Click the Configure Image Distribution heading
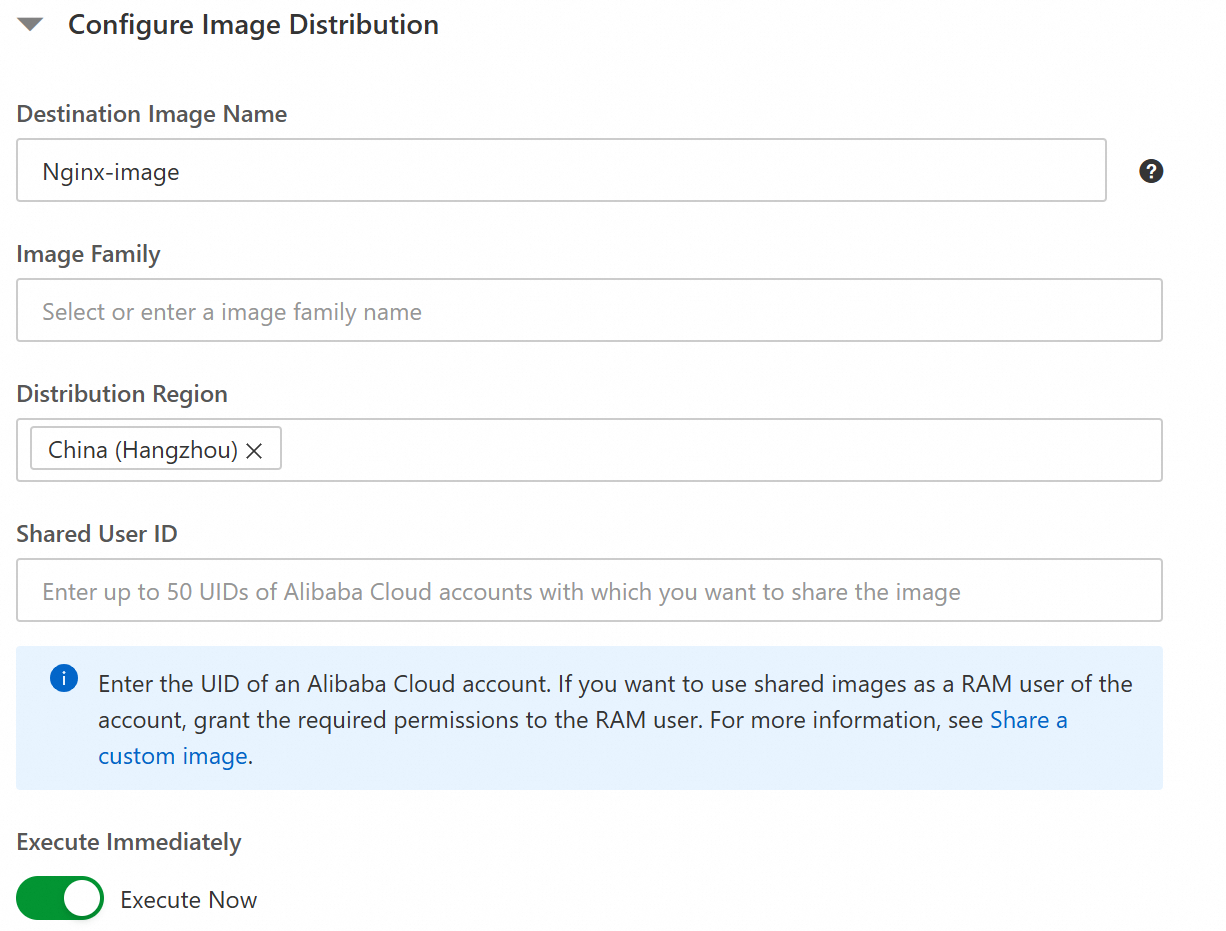Image resolution: width=1226 pixels, height=931 pixels. (253, 25)
